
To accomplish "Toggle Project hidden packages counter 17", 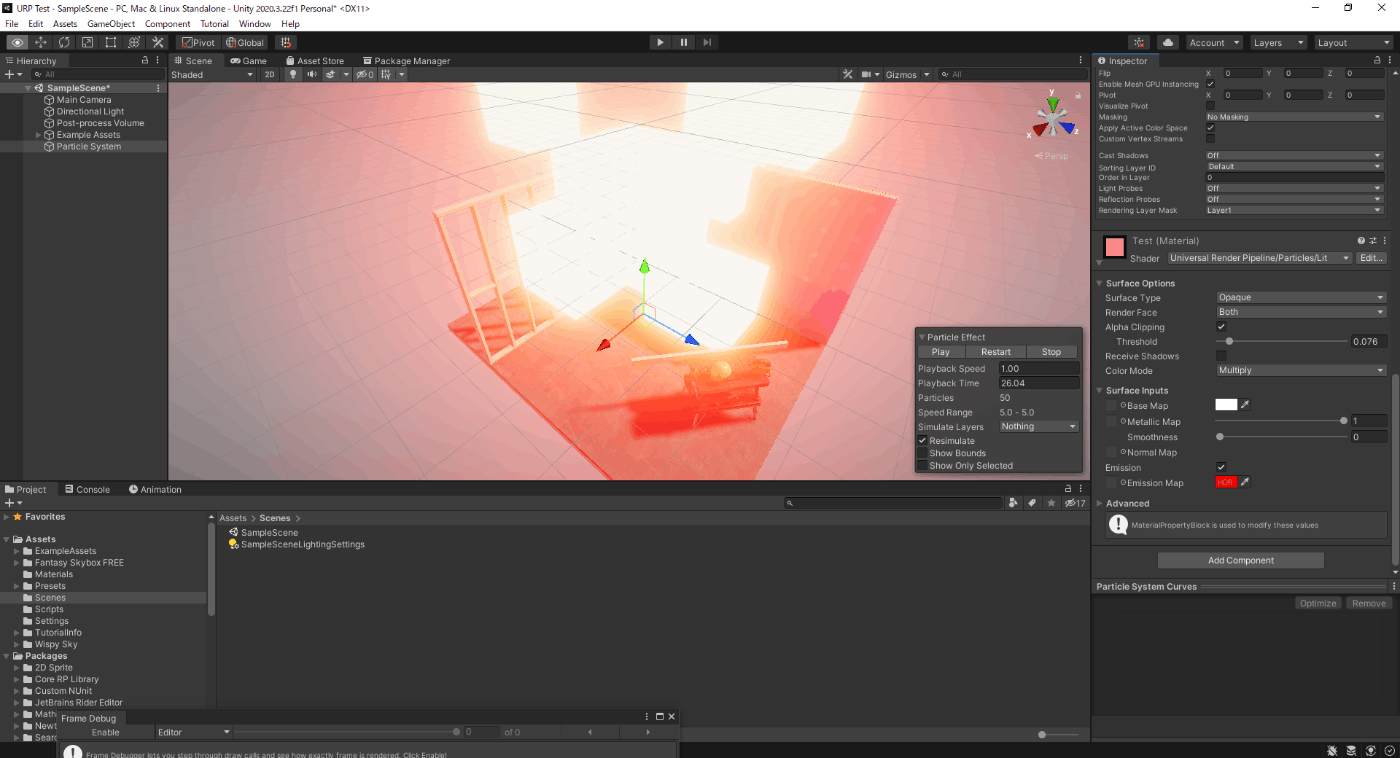I will point(1075,503).
